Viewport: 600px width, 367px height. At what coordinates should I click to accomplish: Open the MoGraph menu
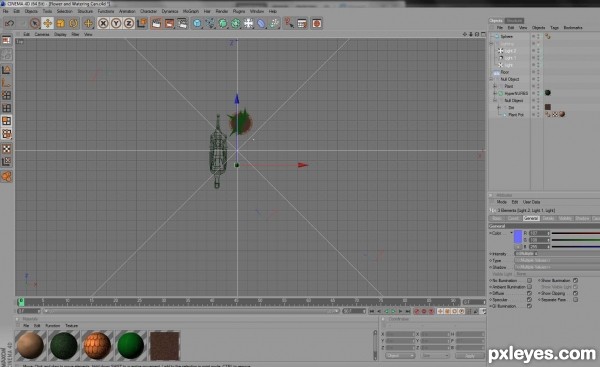[x=191, y=11]
